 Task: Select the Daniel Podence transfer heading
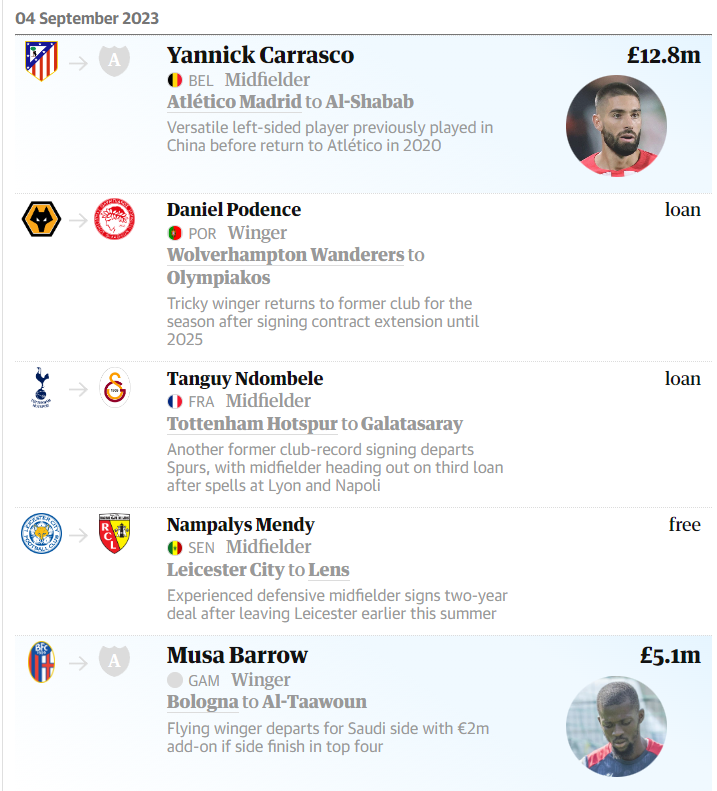[233, 210]
